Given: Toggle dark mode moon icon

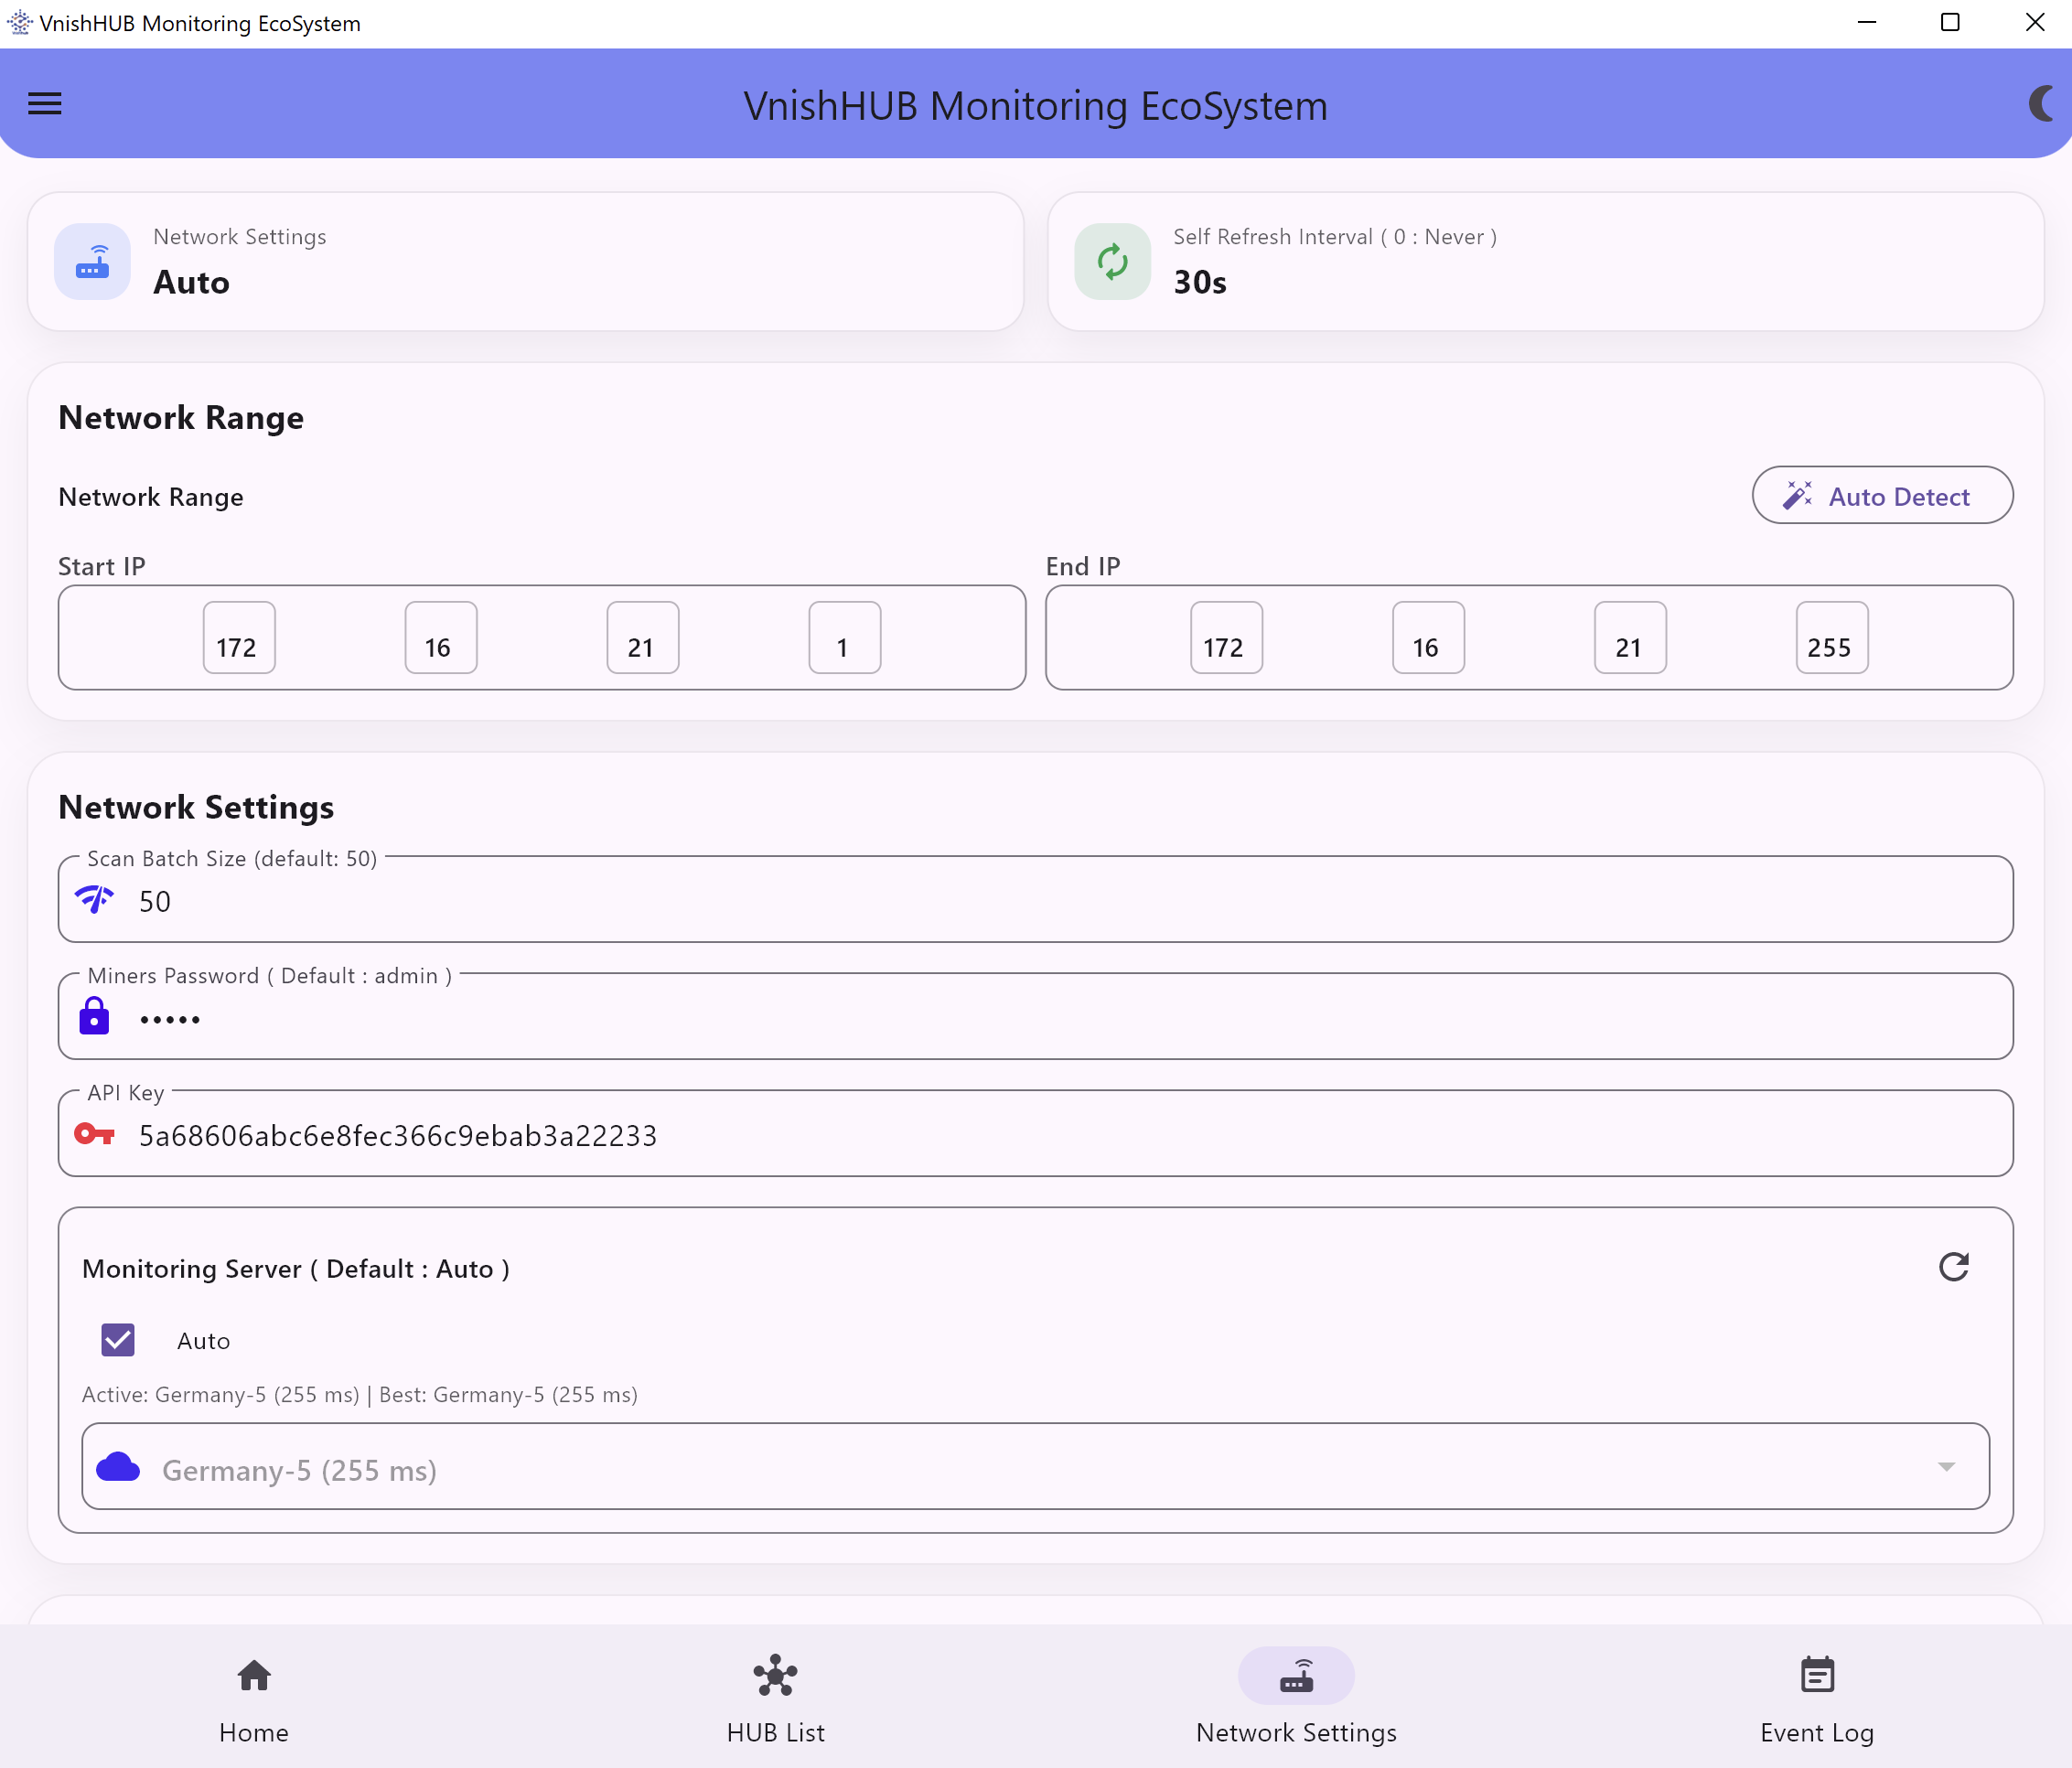Looking at the screenshot, I should point(2042,104).
